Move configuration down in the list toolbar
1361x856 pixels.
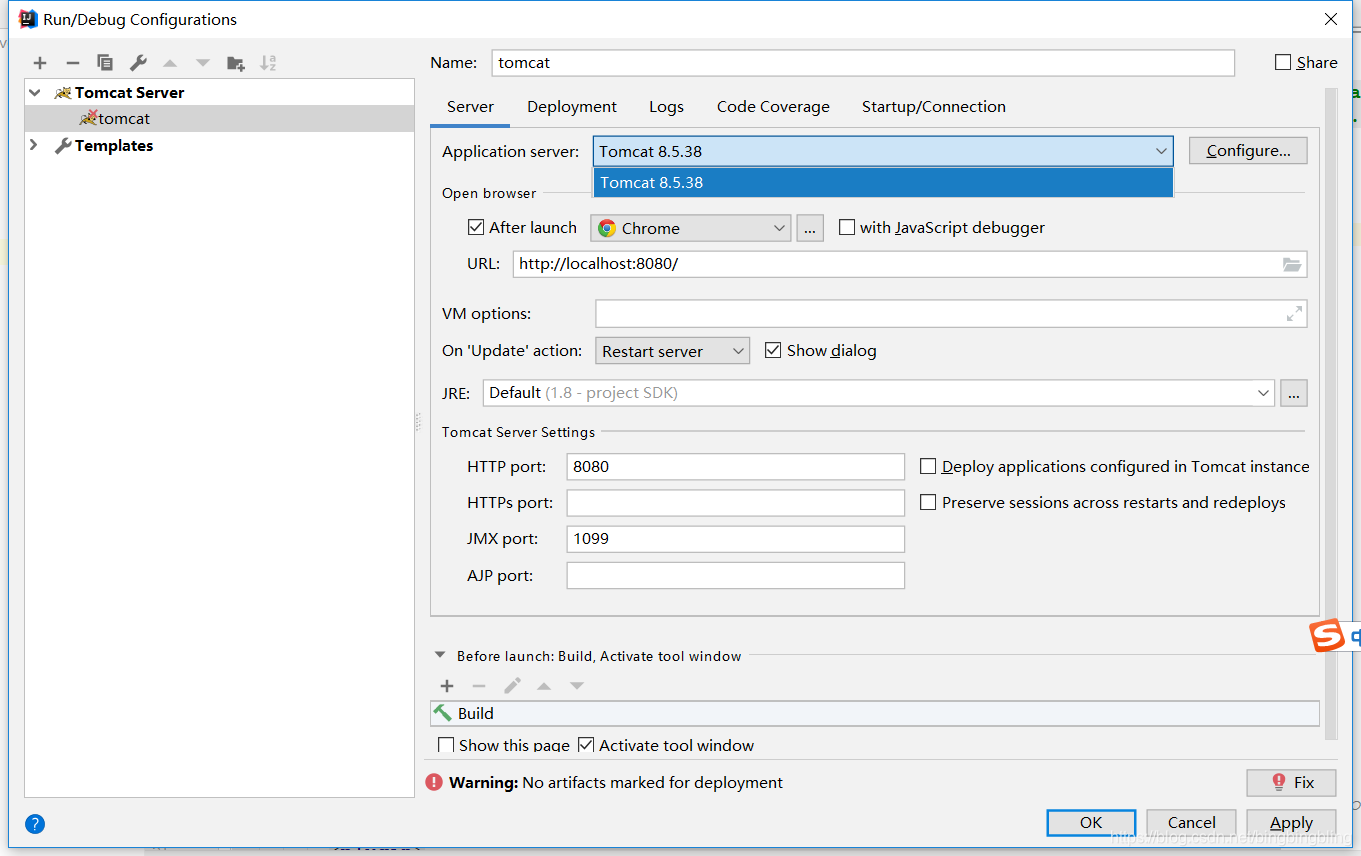coord(203,63)
